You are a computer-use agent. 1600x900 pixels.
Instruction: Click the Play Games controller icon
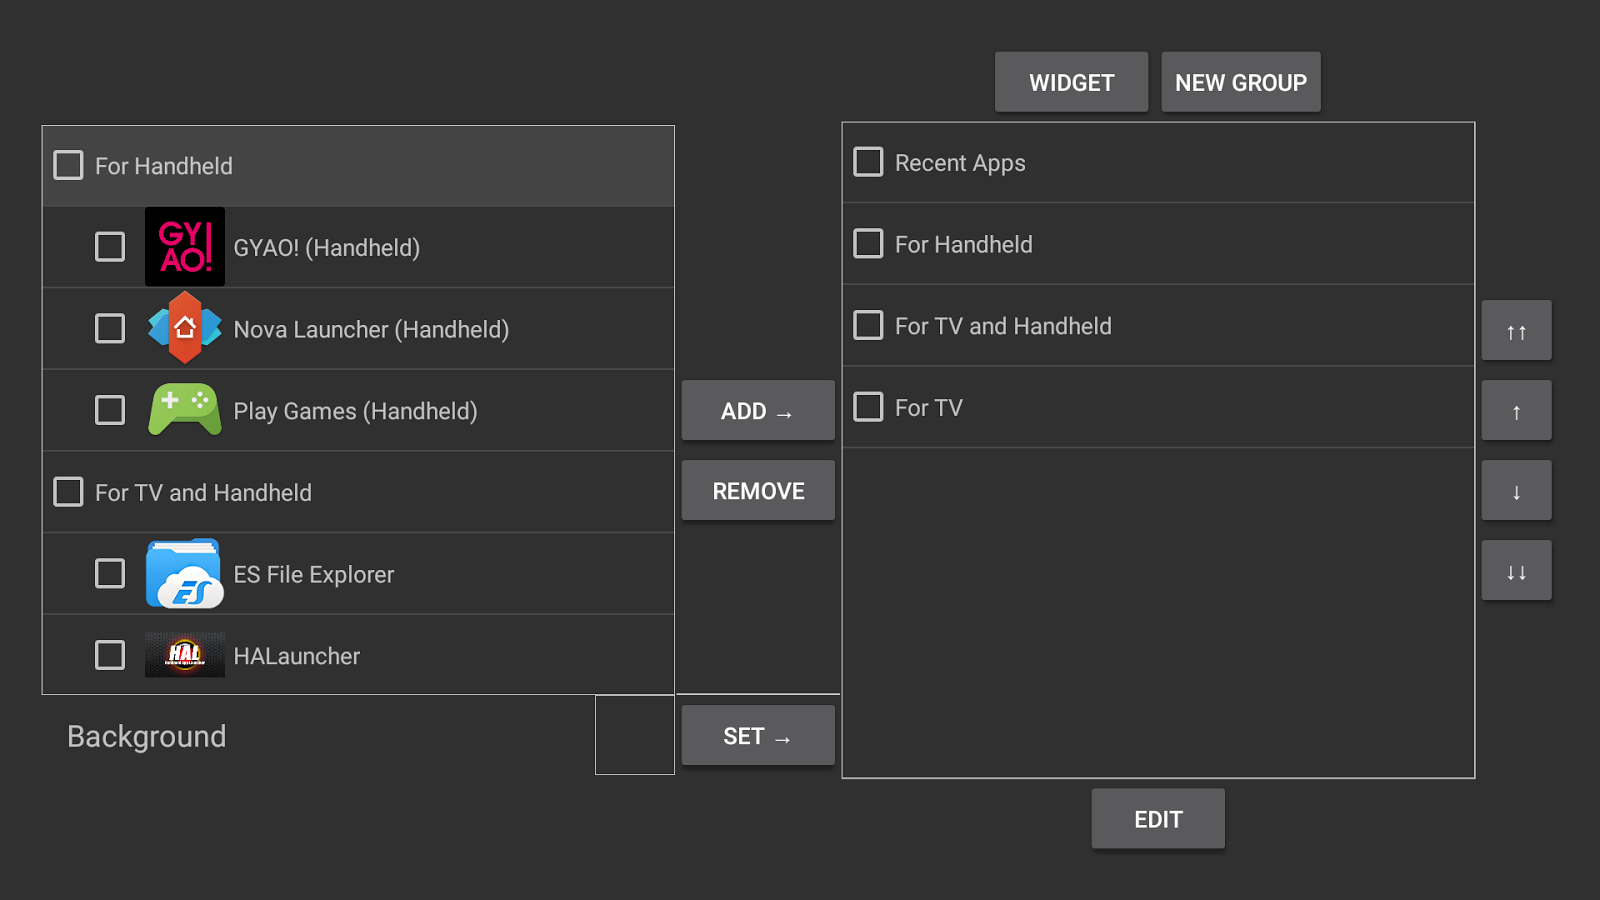coord(185,410)
